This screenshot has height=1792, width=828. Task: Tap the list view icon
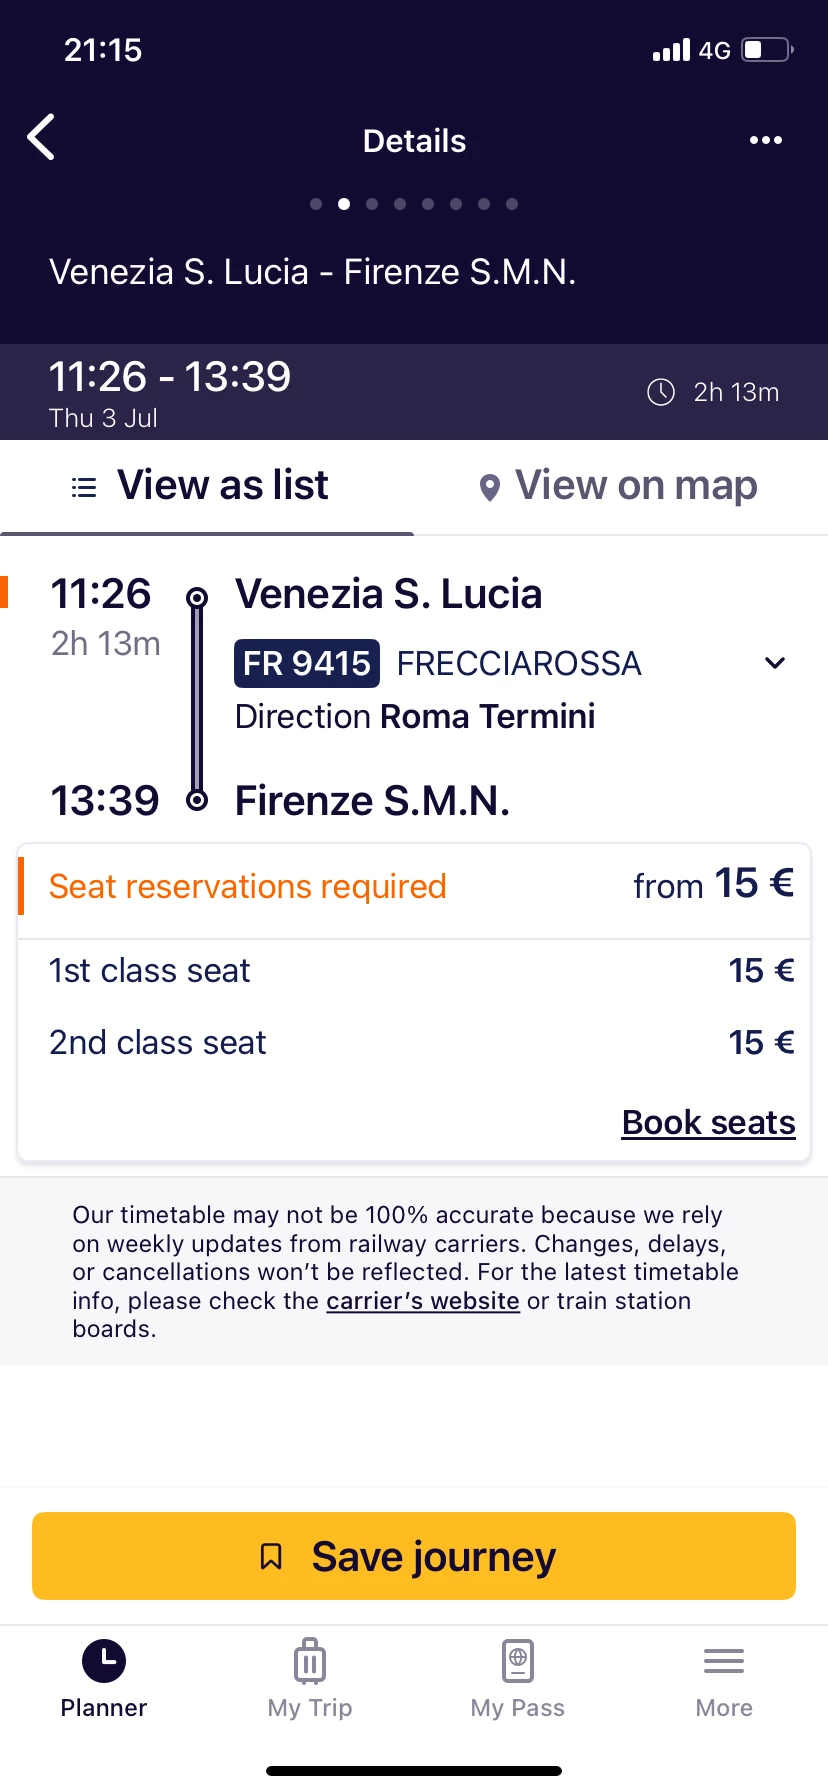click(x=84, y=487)
